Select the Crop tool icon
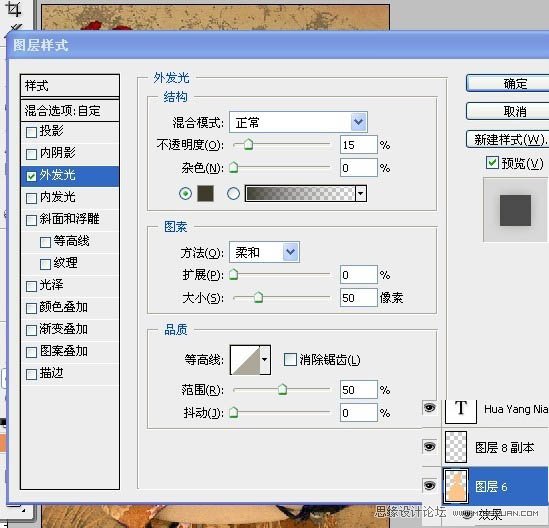Viewport: 549px width, 528px height. point(14,9)
